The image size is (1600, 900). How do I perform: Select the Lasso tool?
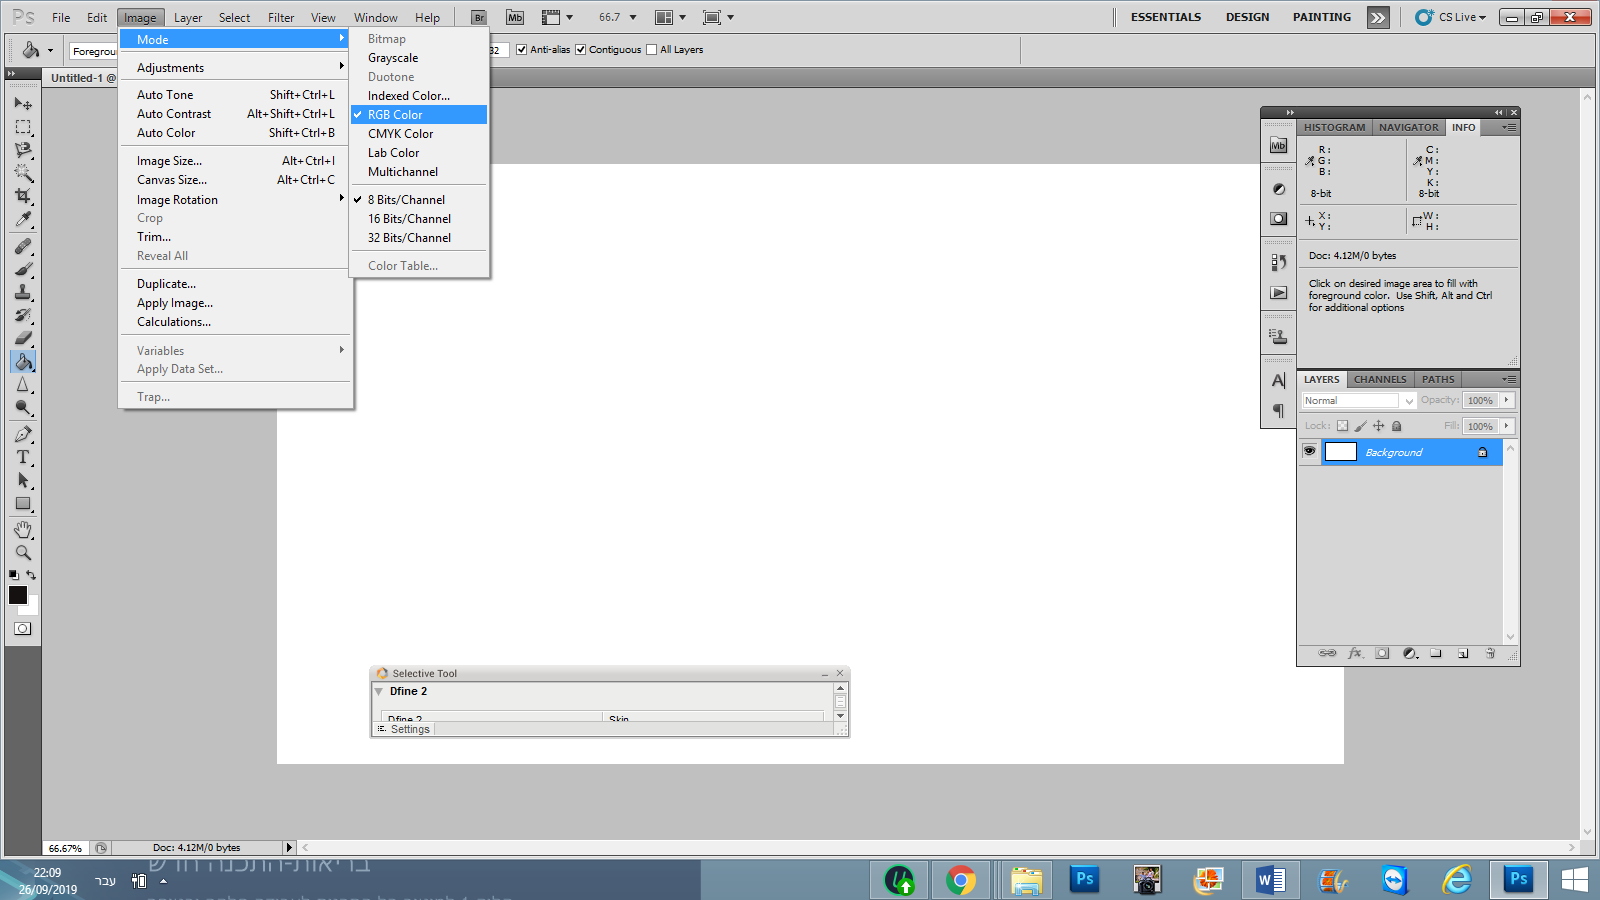(x=23, y=150)
